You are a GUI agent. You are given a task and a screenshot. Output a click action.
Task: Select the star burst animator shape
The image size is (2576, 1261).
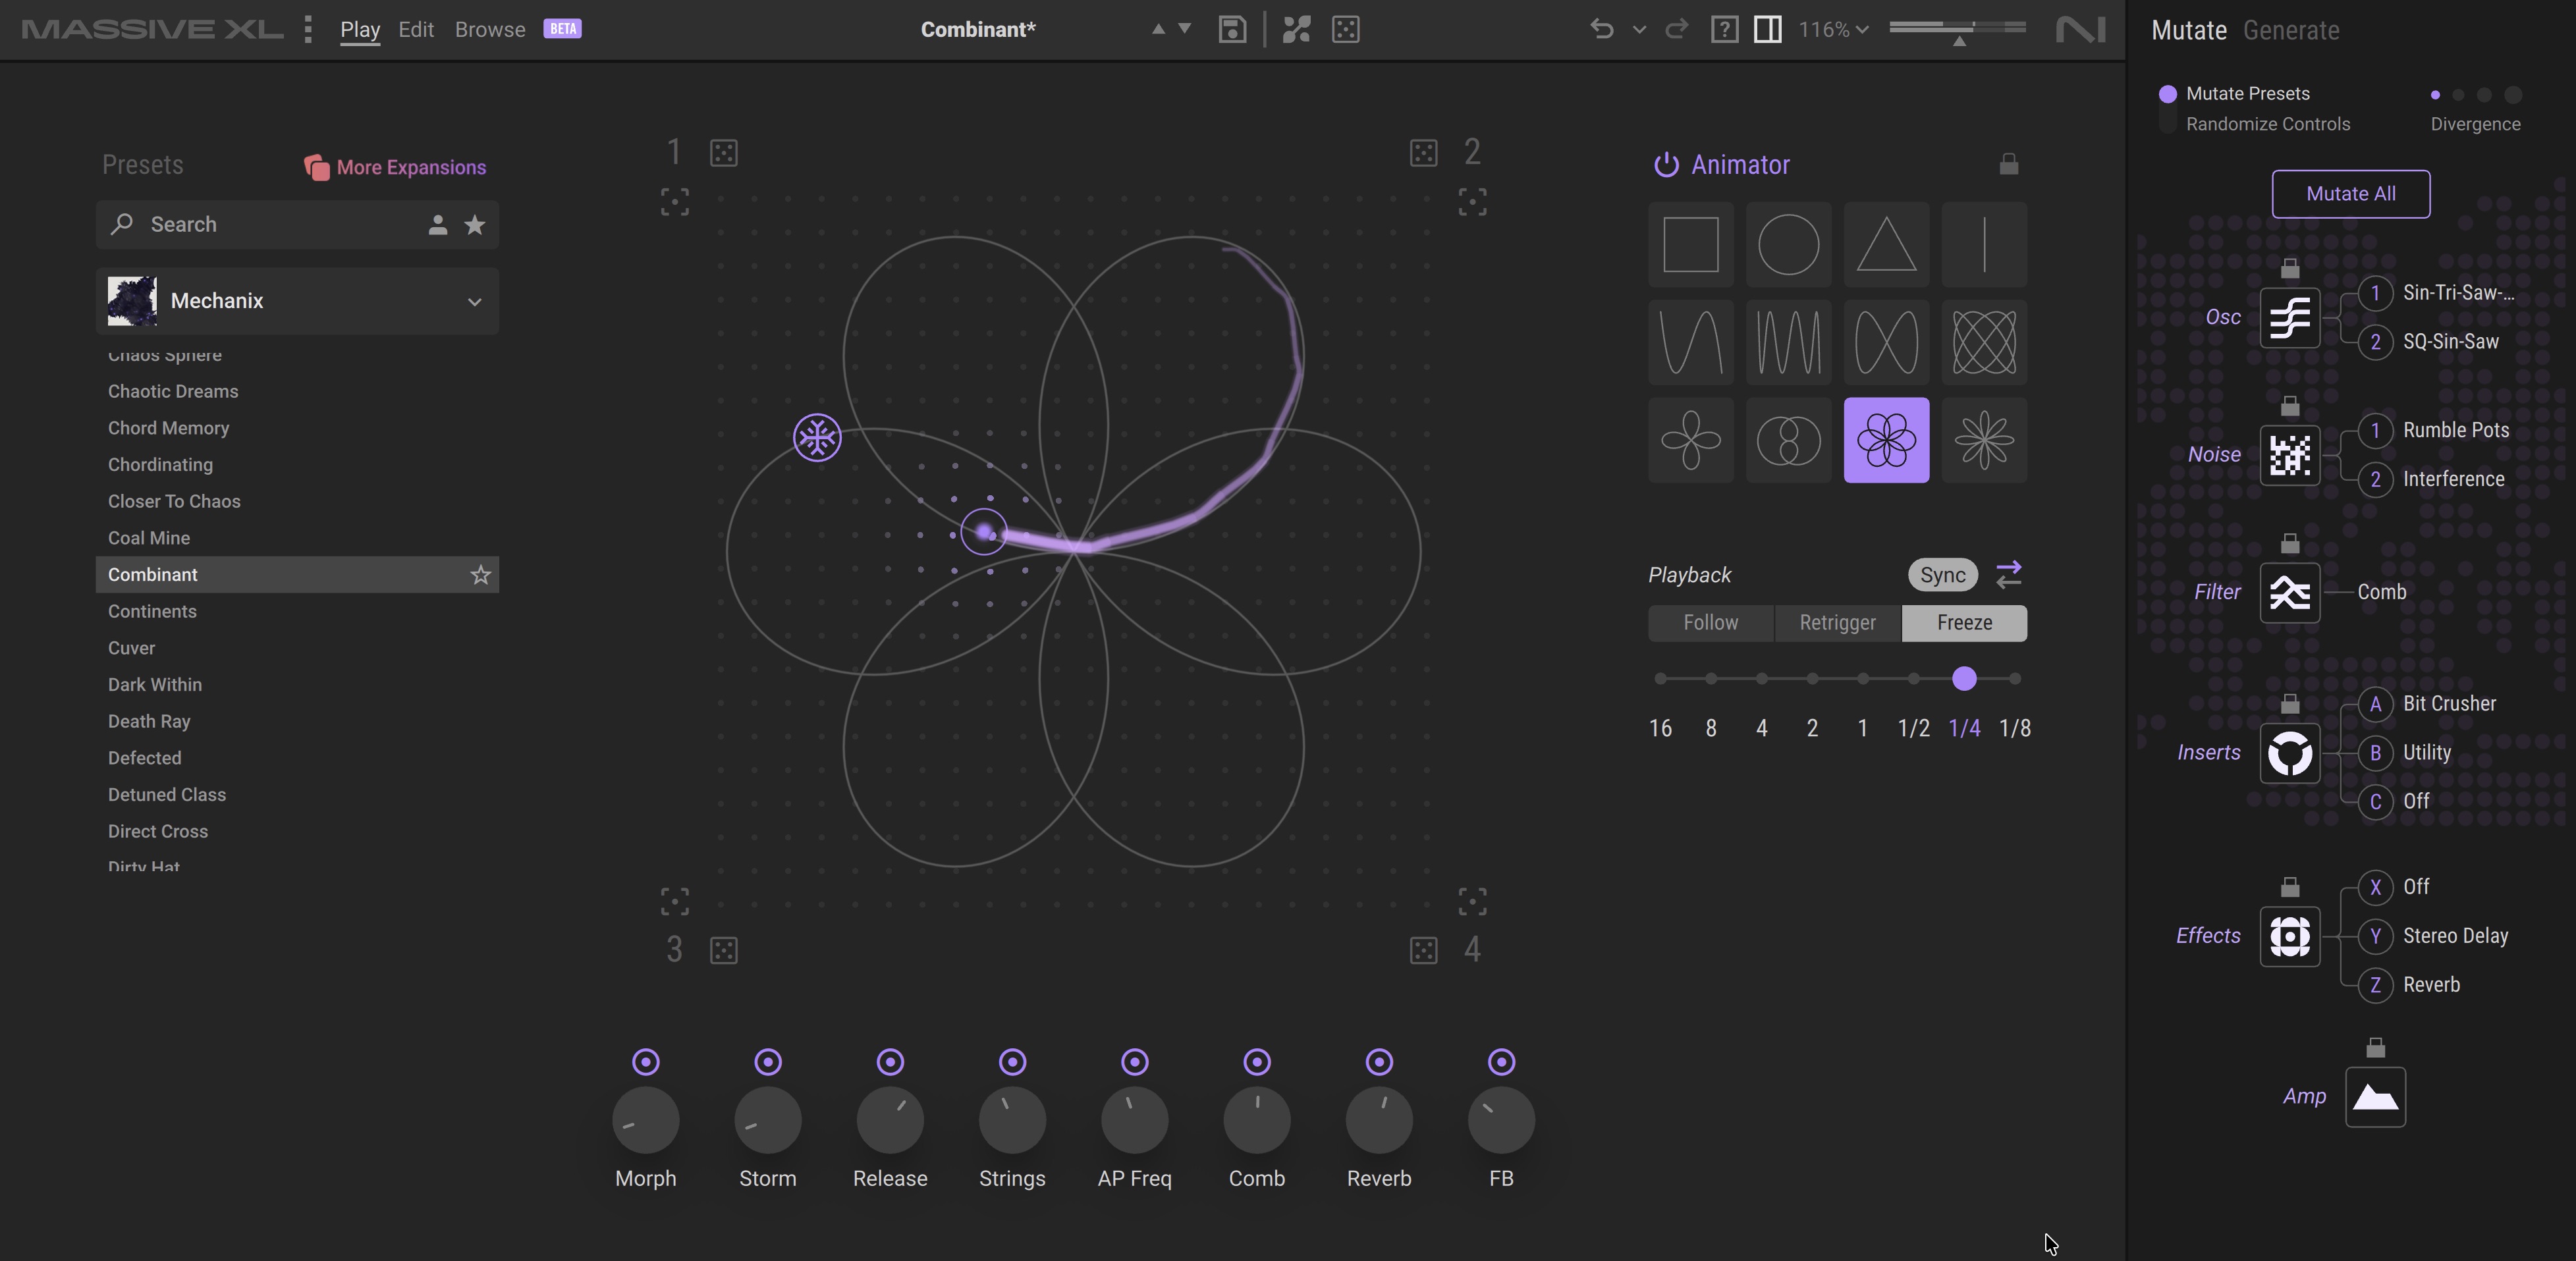coord(1984,440)
